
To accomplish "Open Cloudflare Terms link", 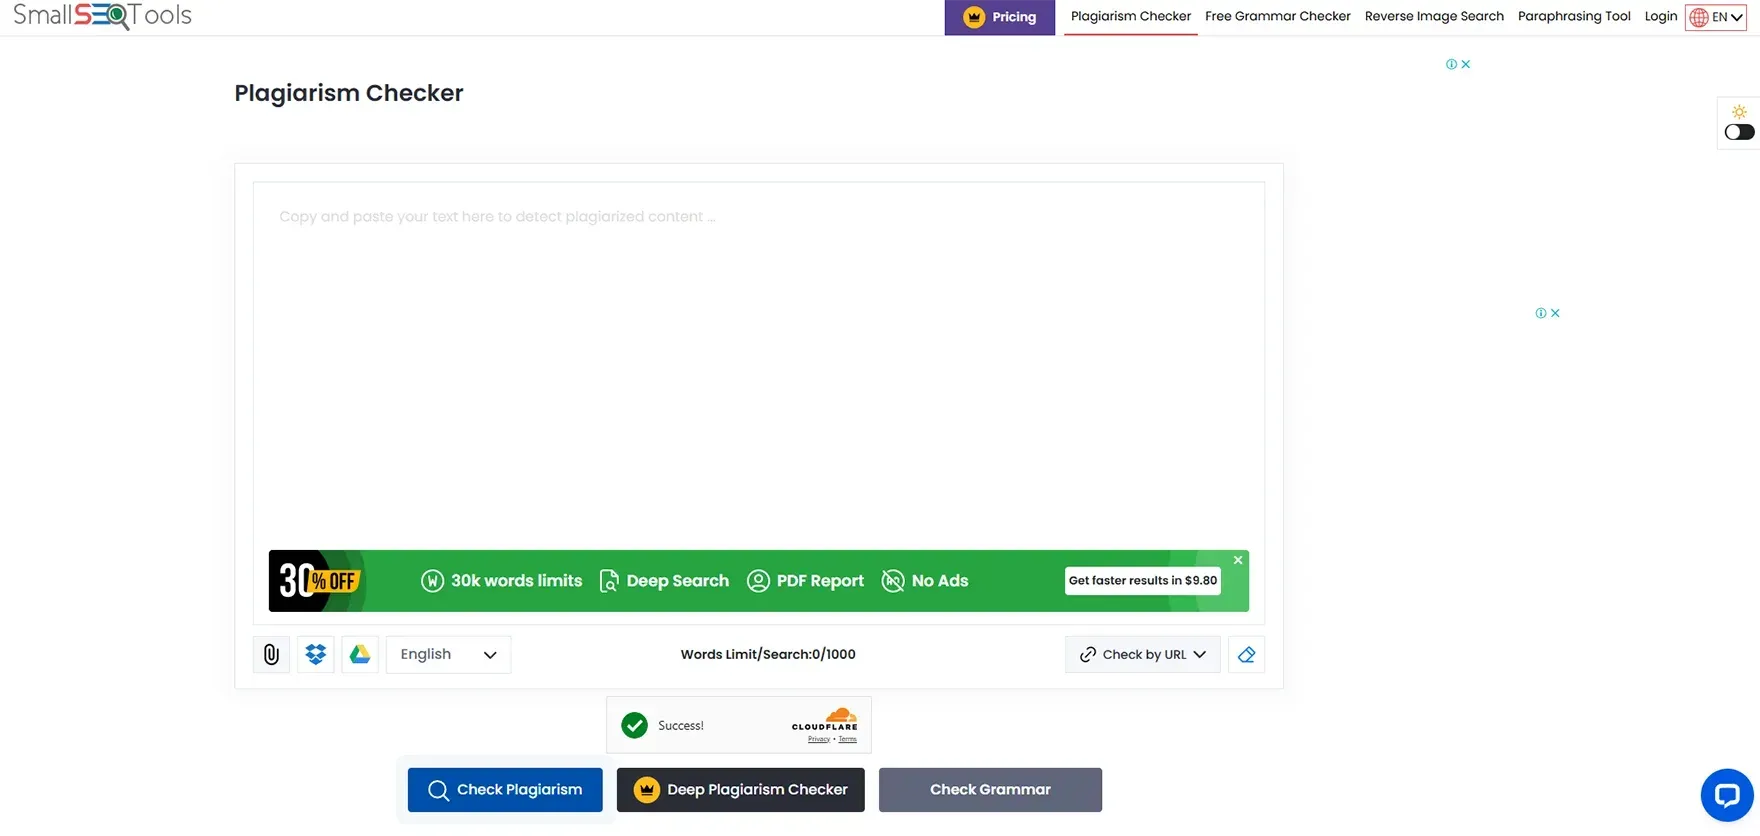I will pyautogui.click(x=847, y=739).
